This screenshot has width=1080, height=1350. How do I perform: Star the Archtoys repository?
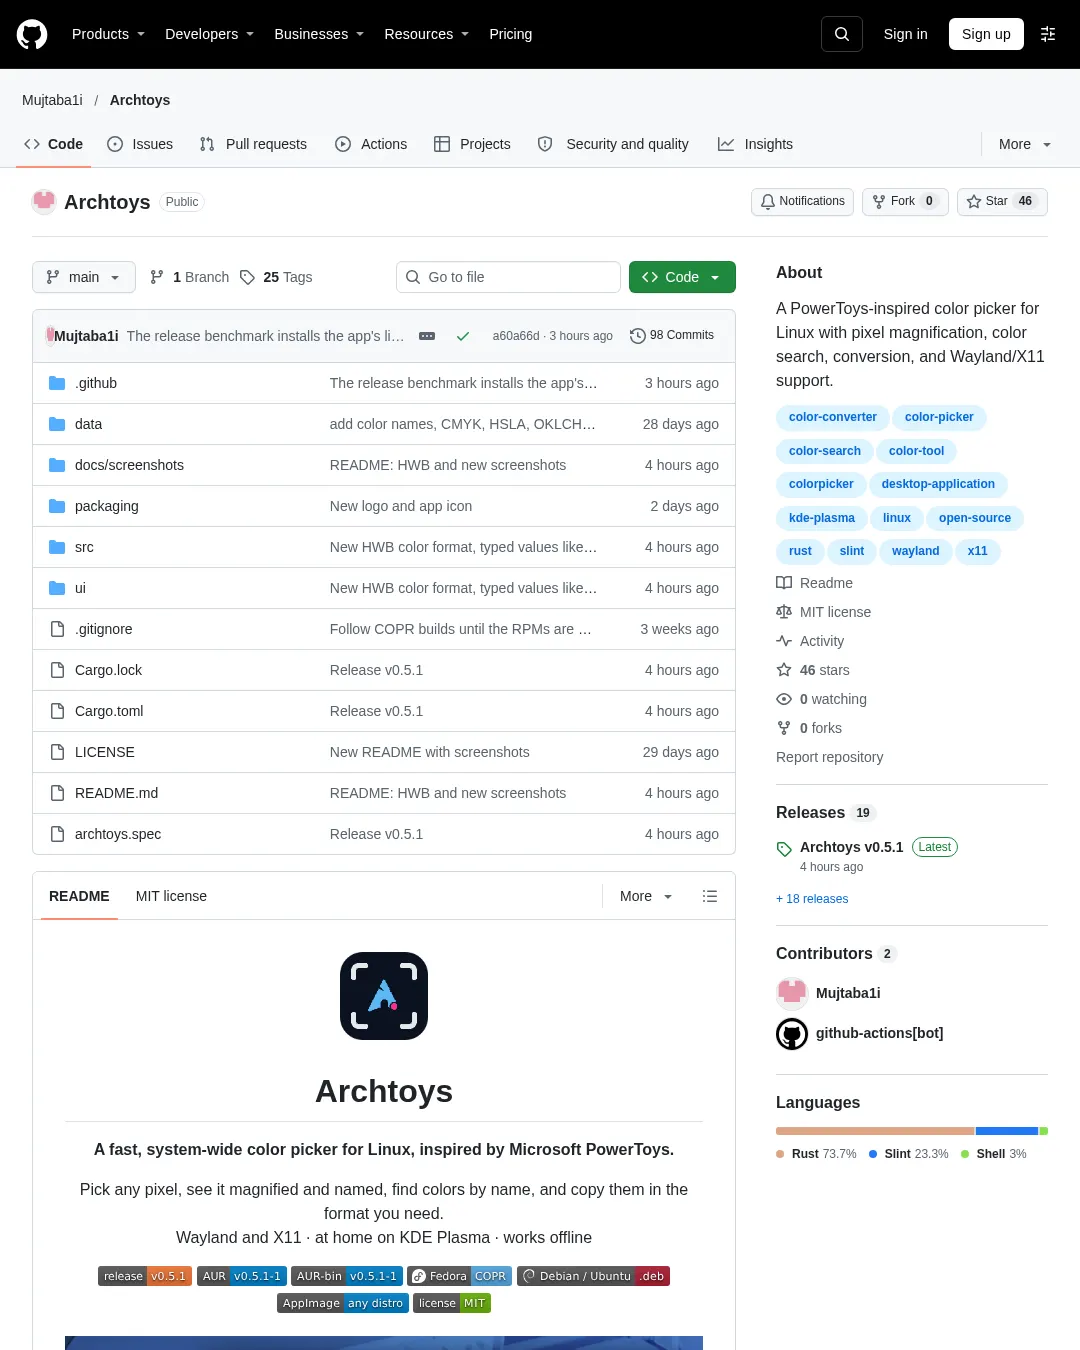pyautogui.click(x=1002, y=202)
